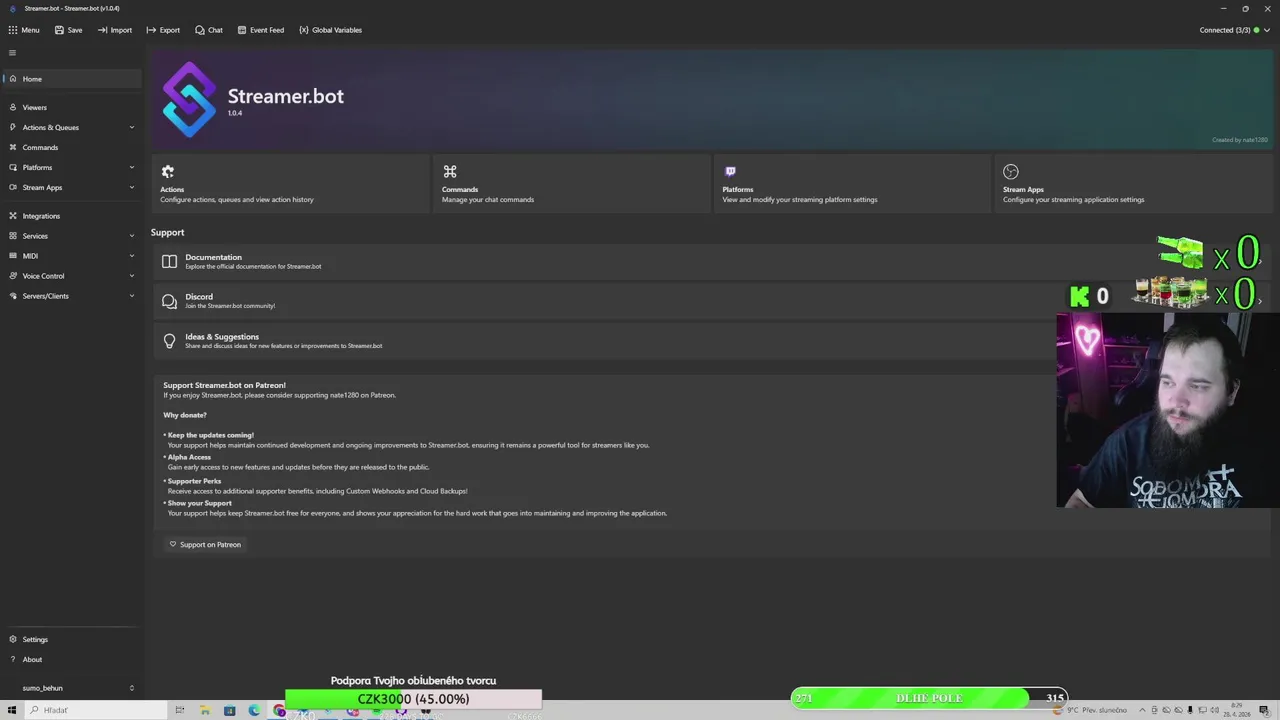Click the Patreon heart icon
The image size is (1280, 720).
(172, 545)
